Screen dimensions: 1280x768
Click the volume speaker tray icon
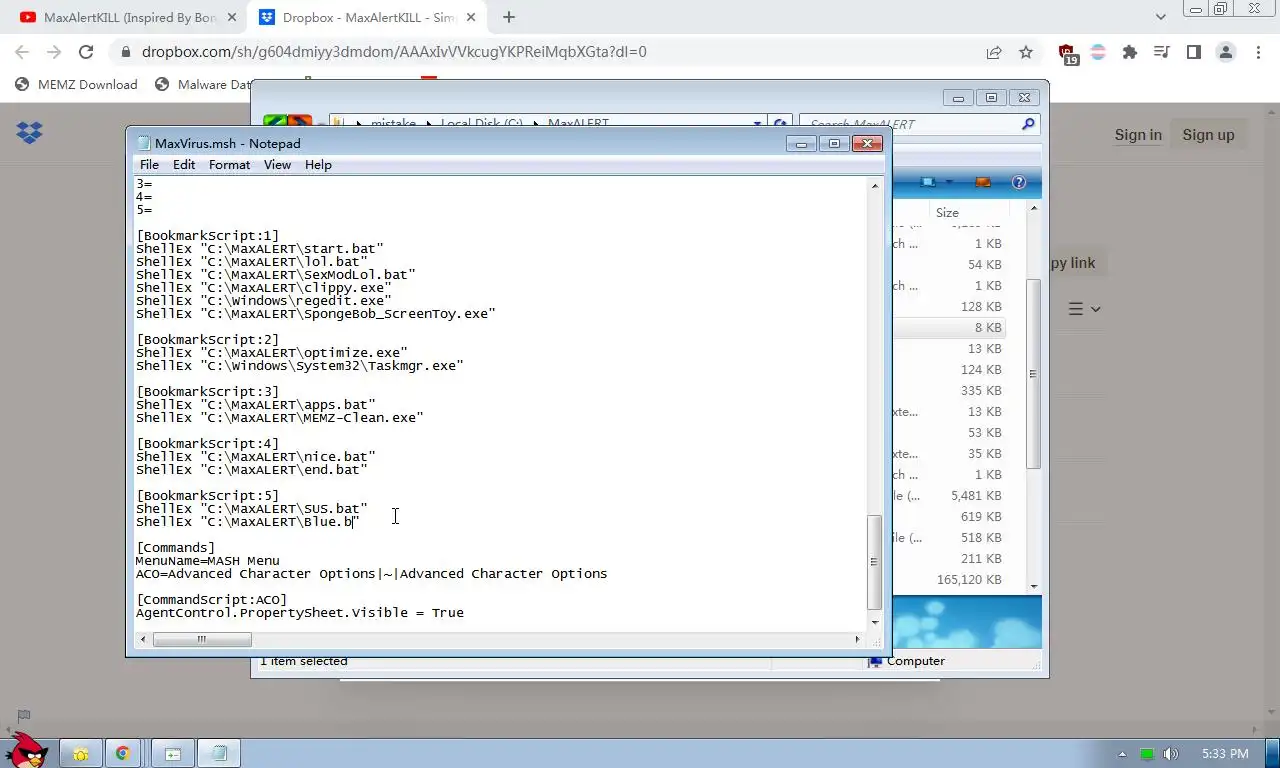click(x=1171, y=754)
